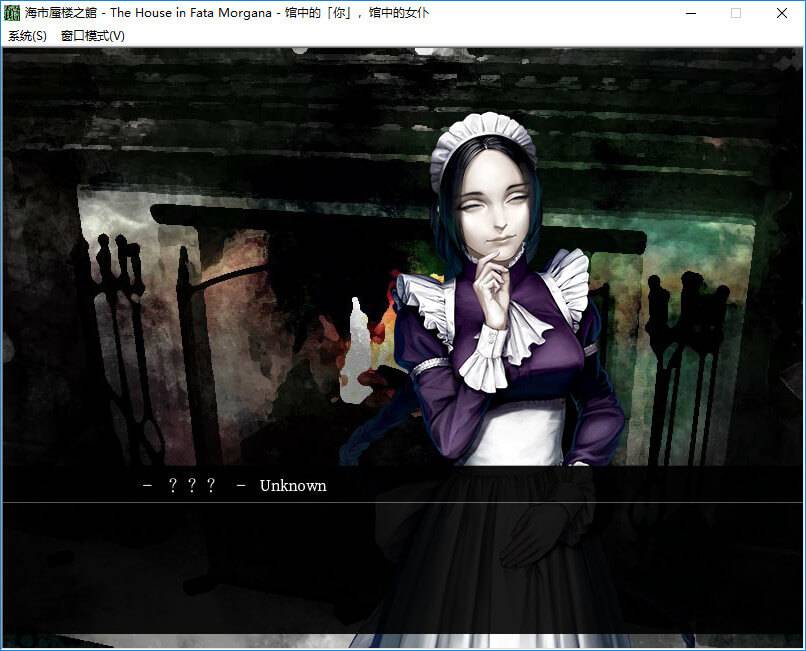Close the game window
This screenshot has width=806, height=651.
pyautogui.click(x=782, y=13)
